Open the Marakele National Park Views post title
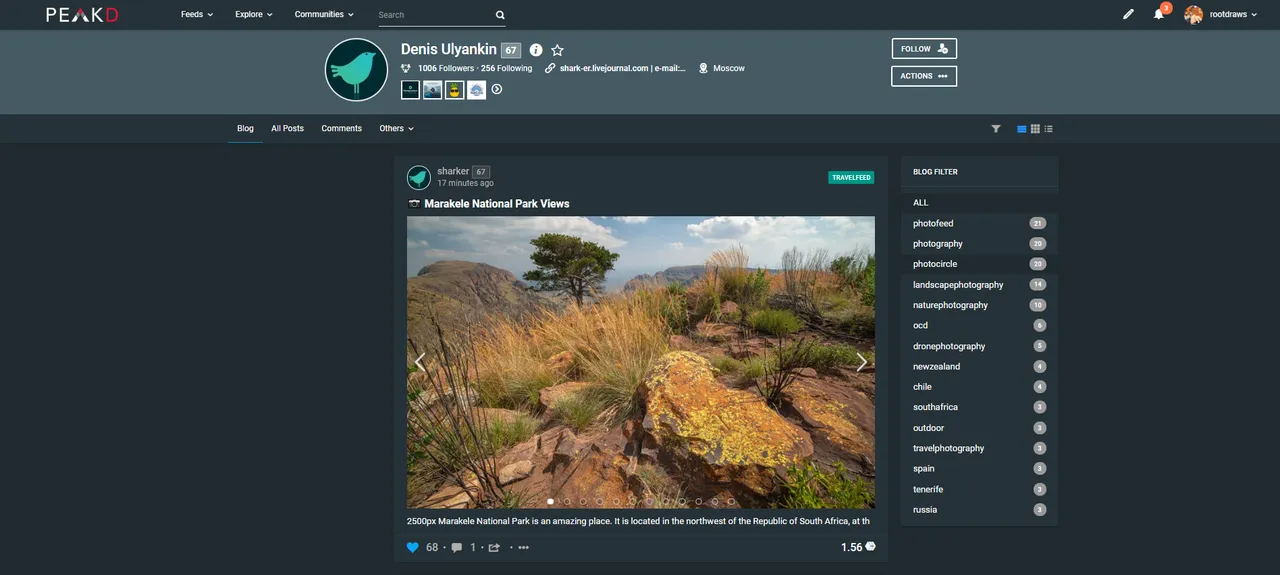 pyautogui.click(x=497, y=204)
